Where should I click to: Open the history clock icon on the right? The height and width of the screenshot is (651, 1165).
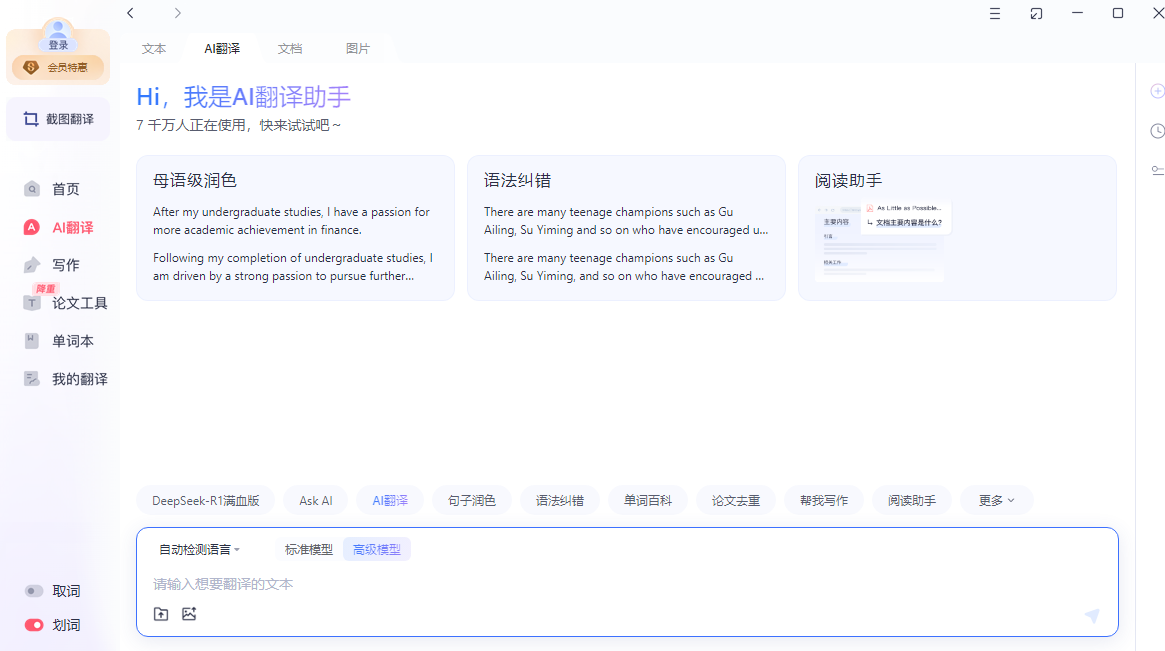coord(1157,131)
